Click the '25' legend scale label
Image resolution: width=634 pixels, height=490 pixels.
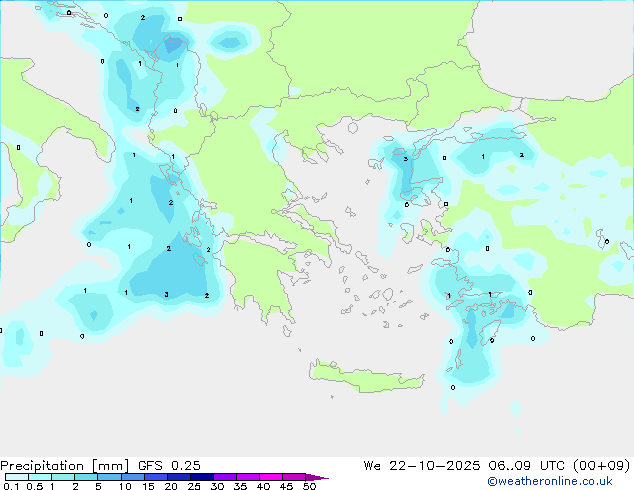[x=194, y=486]
